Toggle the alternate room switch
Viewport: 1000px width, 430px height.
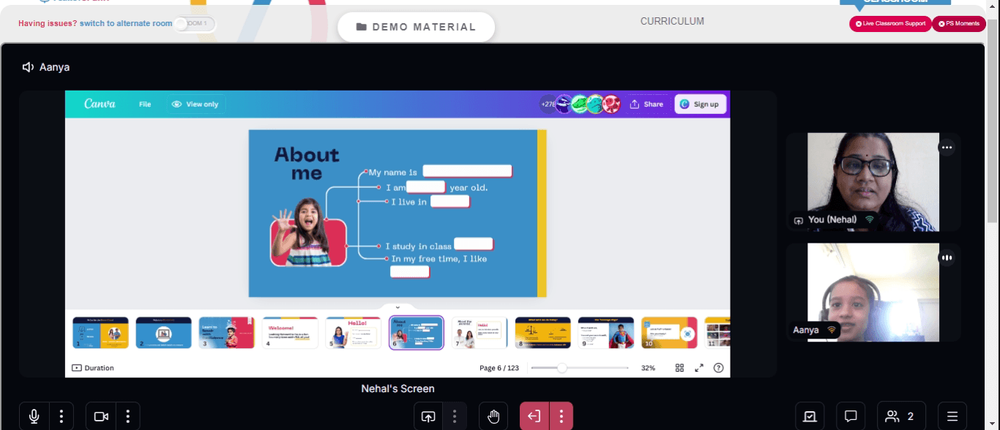[195, 24]
